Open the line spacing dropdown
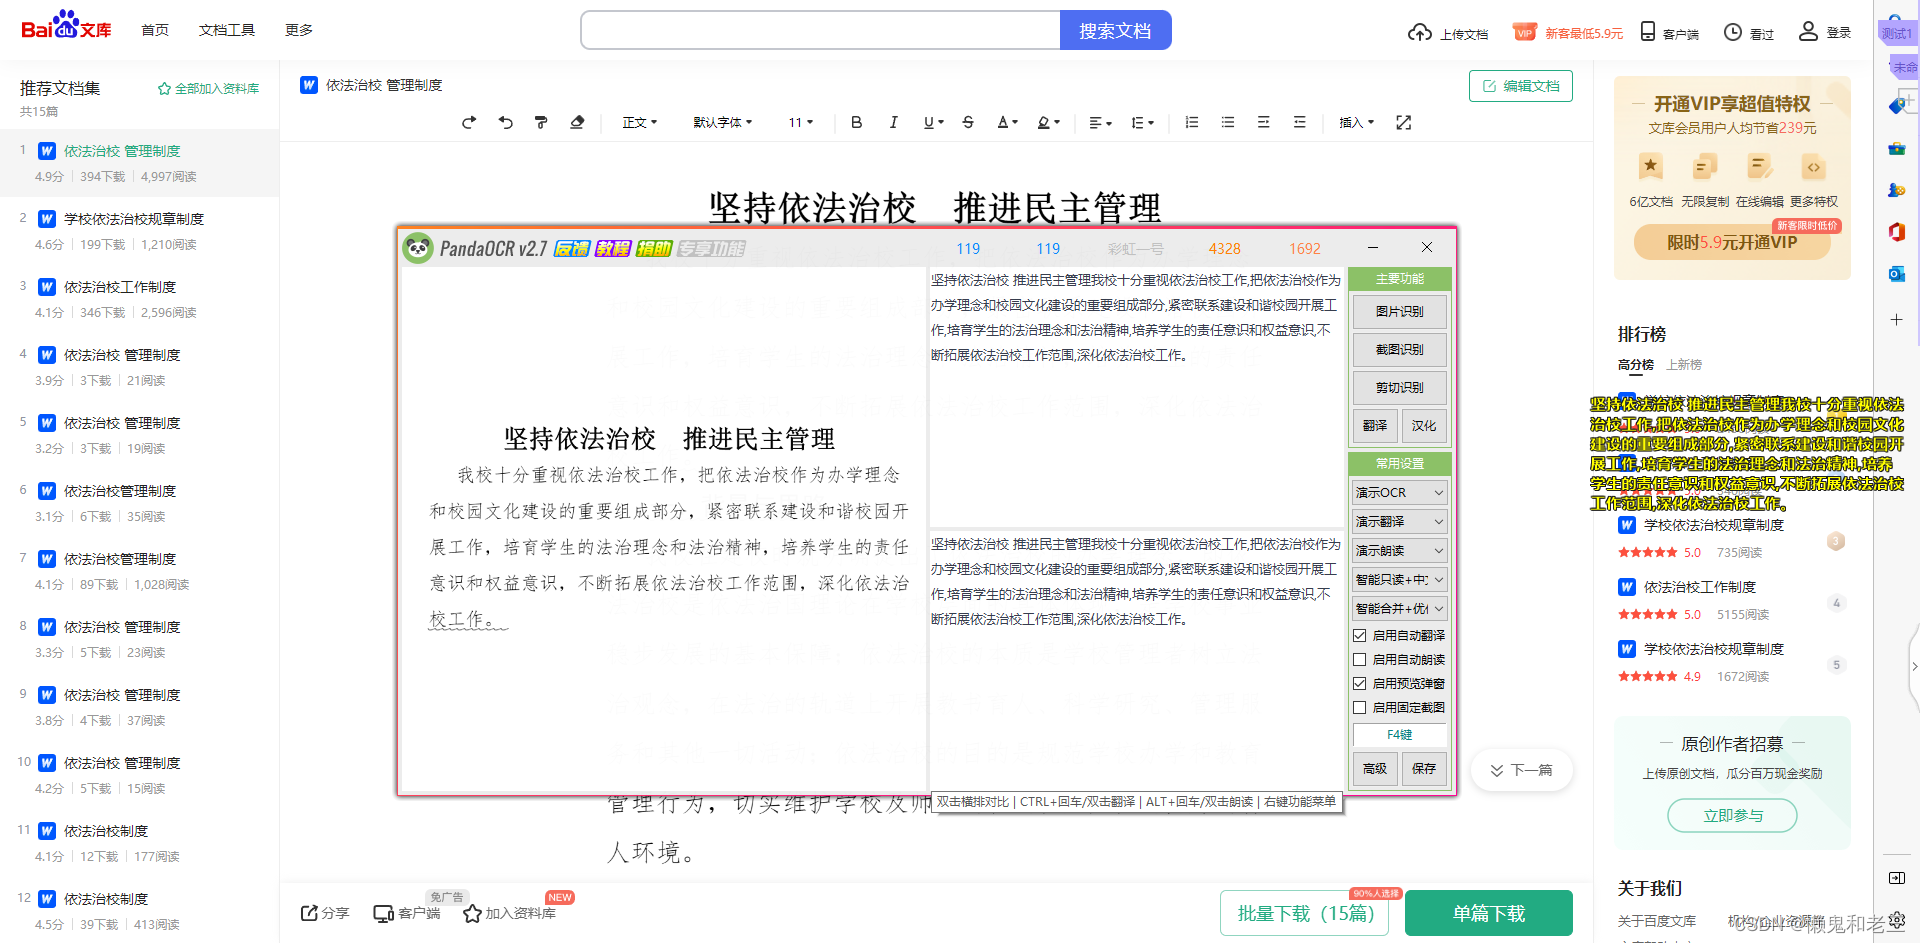The width and height of the screenshot is (1920, 943). click(1142, 122)
